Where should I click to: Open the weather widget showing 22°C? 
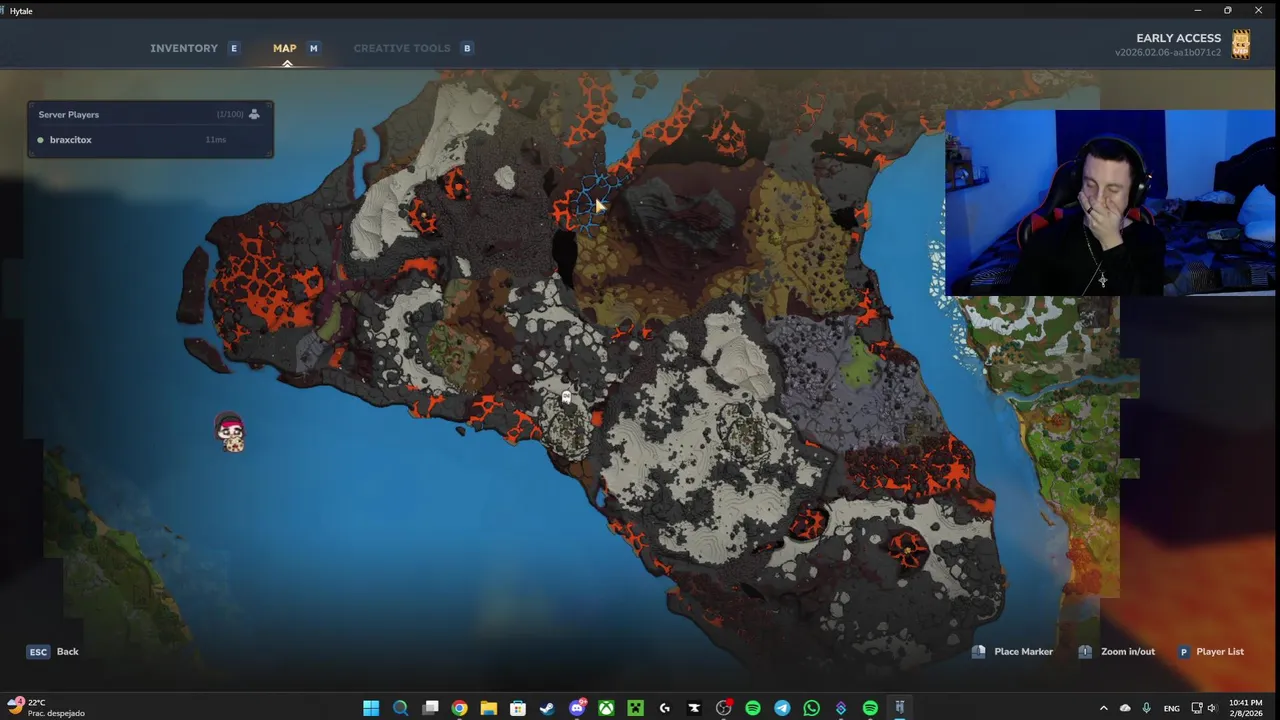[45, 708]
